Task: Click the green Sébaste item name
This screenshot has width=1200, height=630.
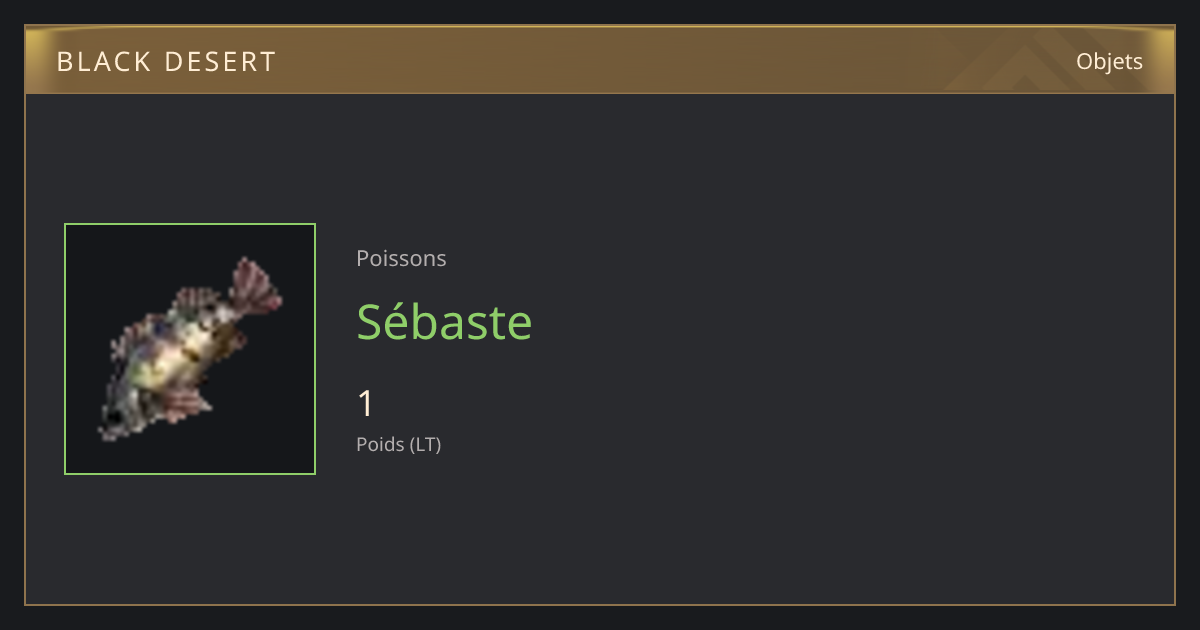Action: (x=444, y=321)
